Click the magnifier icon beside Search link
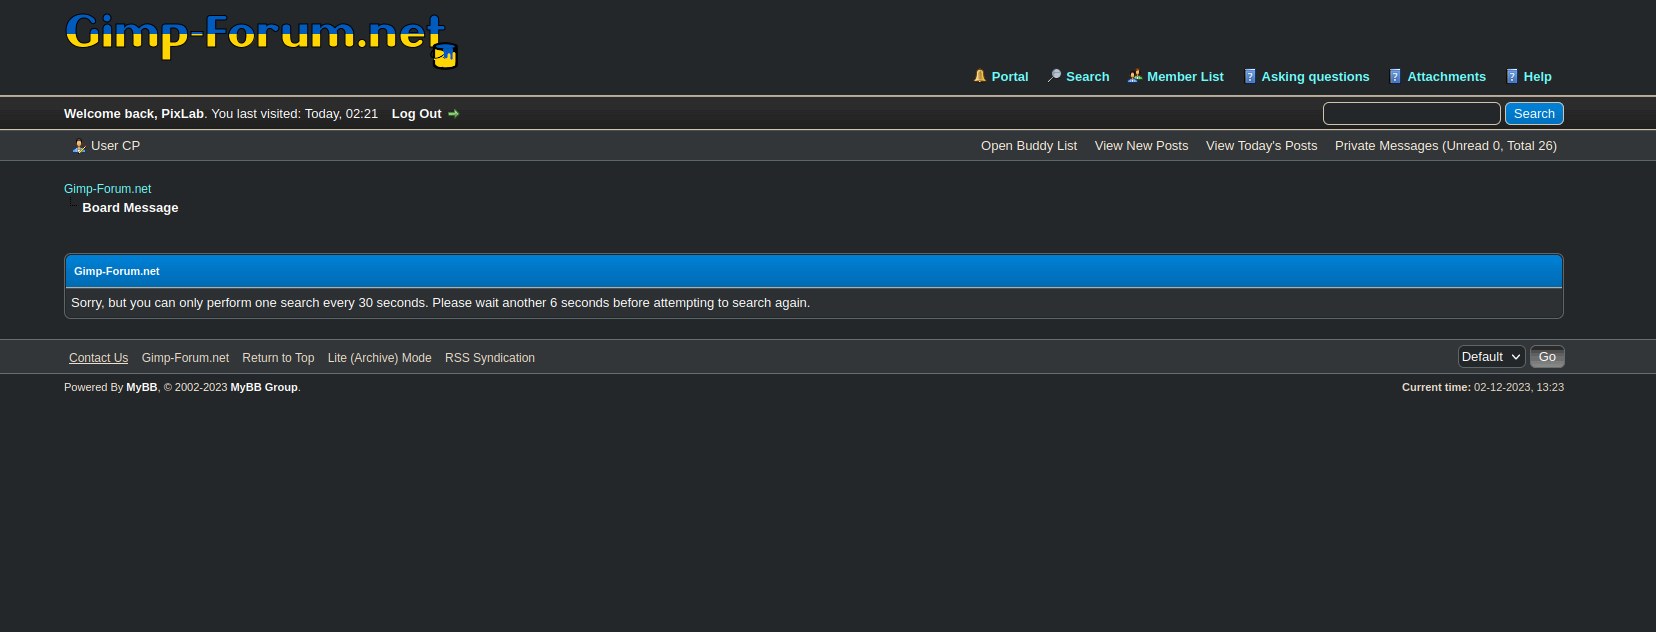This screenshot has width=1656, height=632. [1054, 76]
